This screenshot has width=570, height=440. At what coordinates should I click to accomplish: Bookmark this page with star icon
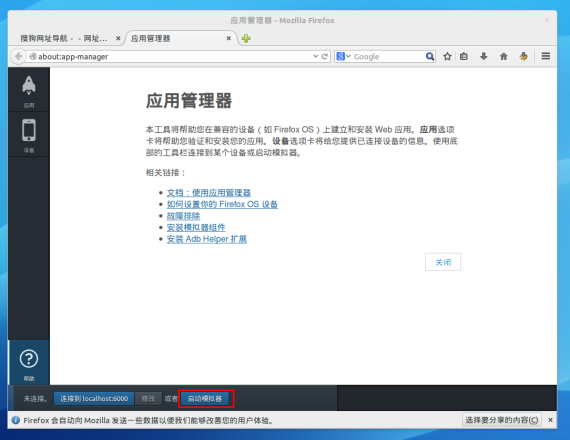[447, 56]
